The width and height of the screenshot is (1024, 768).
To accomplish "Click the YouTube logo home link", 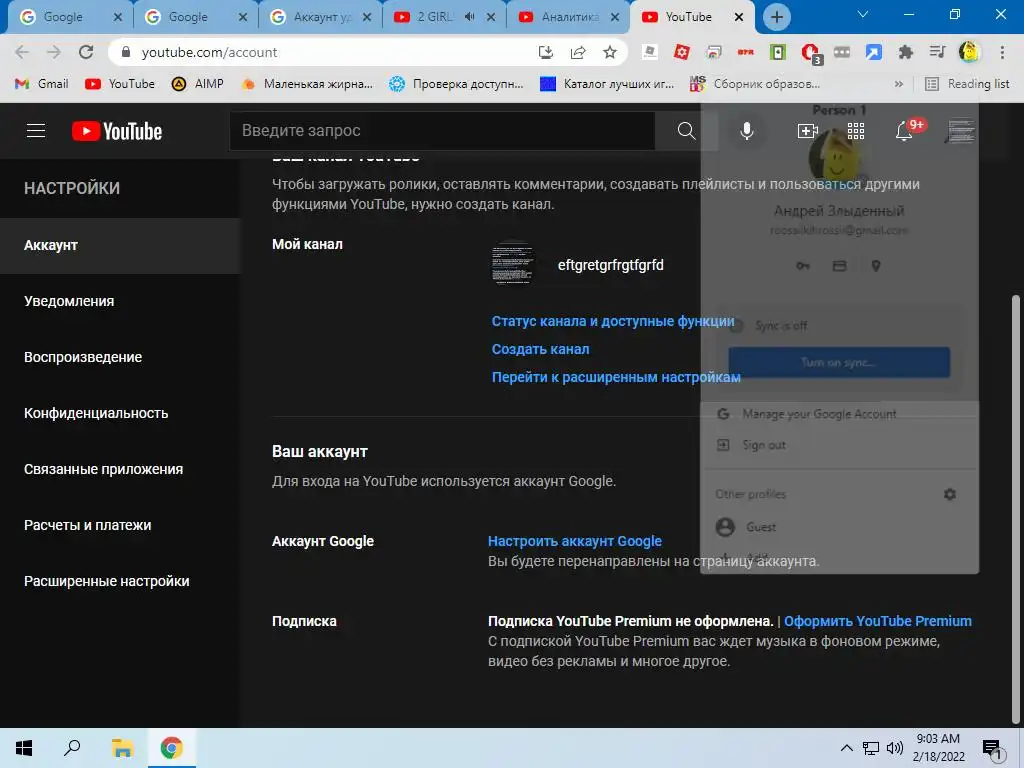I will coord(117,131).
